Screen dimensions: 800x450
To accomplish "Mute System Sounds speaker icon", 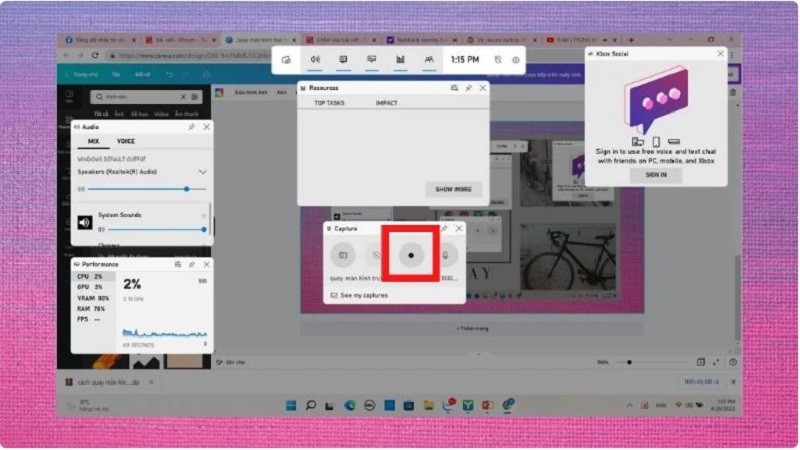I will click(x=84, y=222).
